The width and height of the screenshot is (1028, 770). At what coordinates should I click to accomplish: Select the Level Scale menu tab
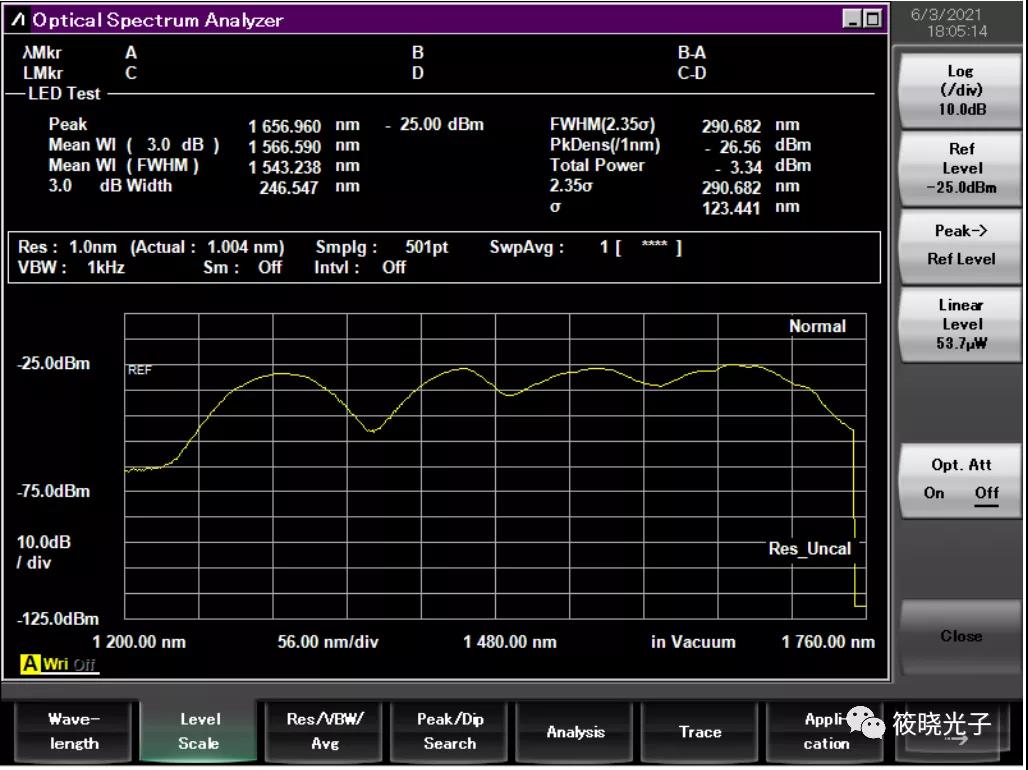(199, 731)
